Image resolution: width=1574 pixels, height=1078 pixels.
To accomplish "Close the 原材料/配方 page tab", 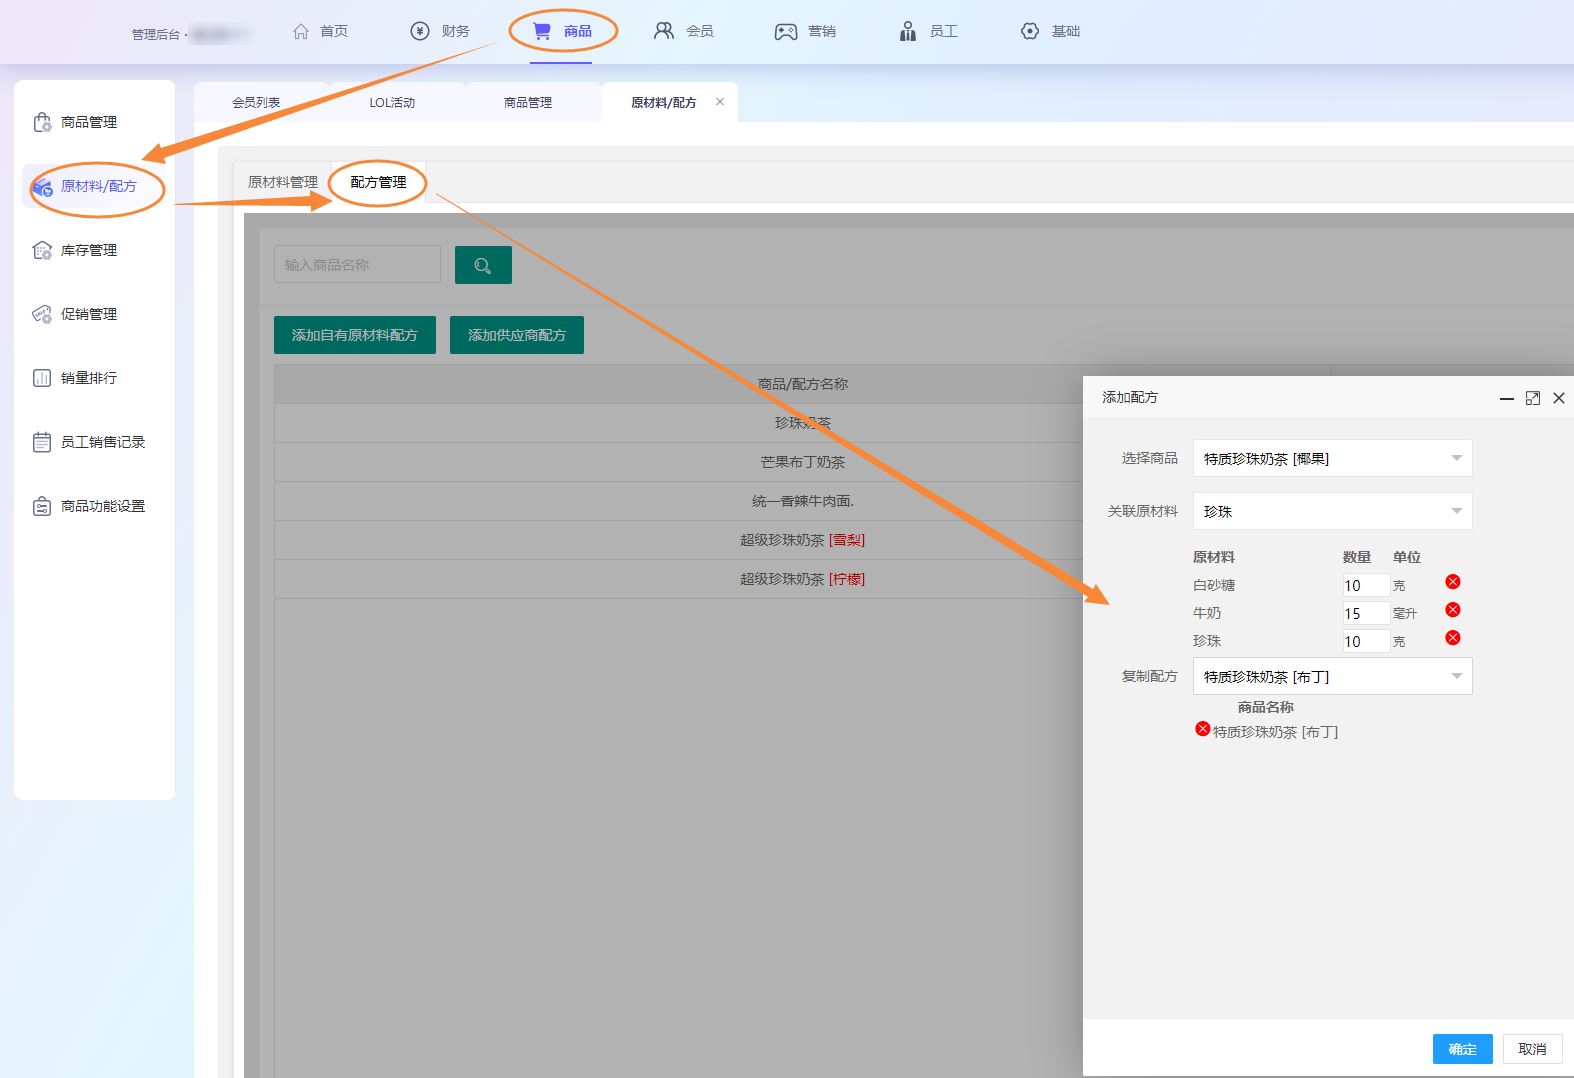I will [720, 102].
